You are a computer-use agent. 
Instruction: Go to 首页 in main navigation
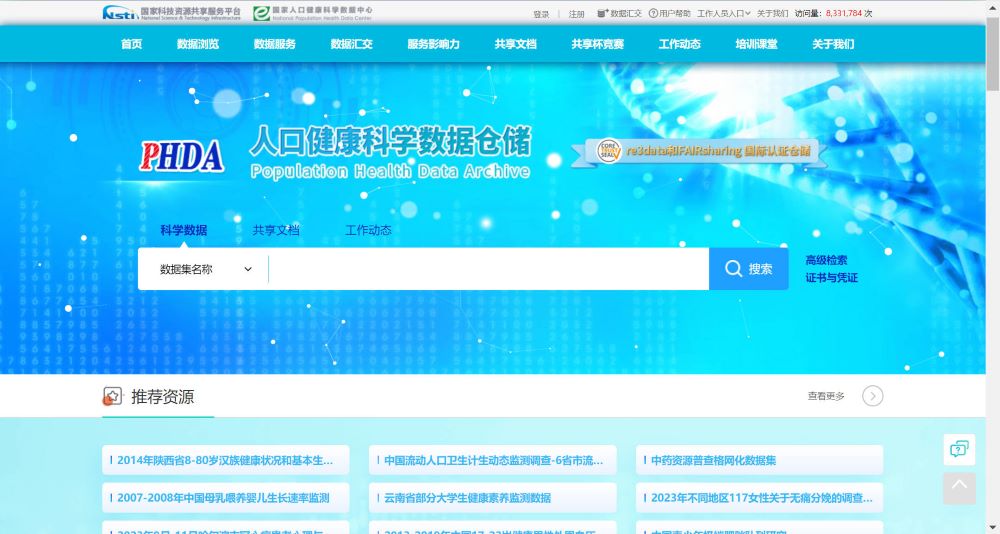pyautogui.click(x=131, y=44)
